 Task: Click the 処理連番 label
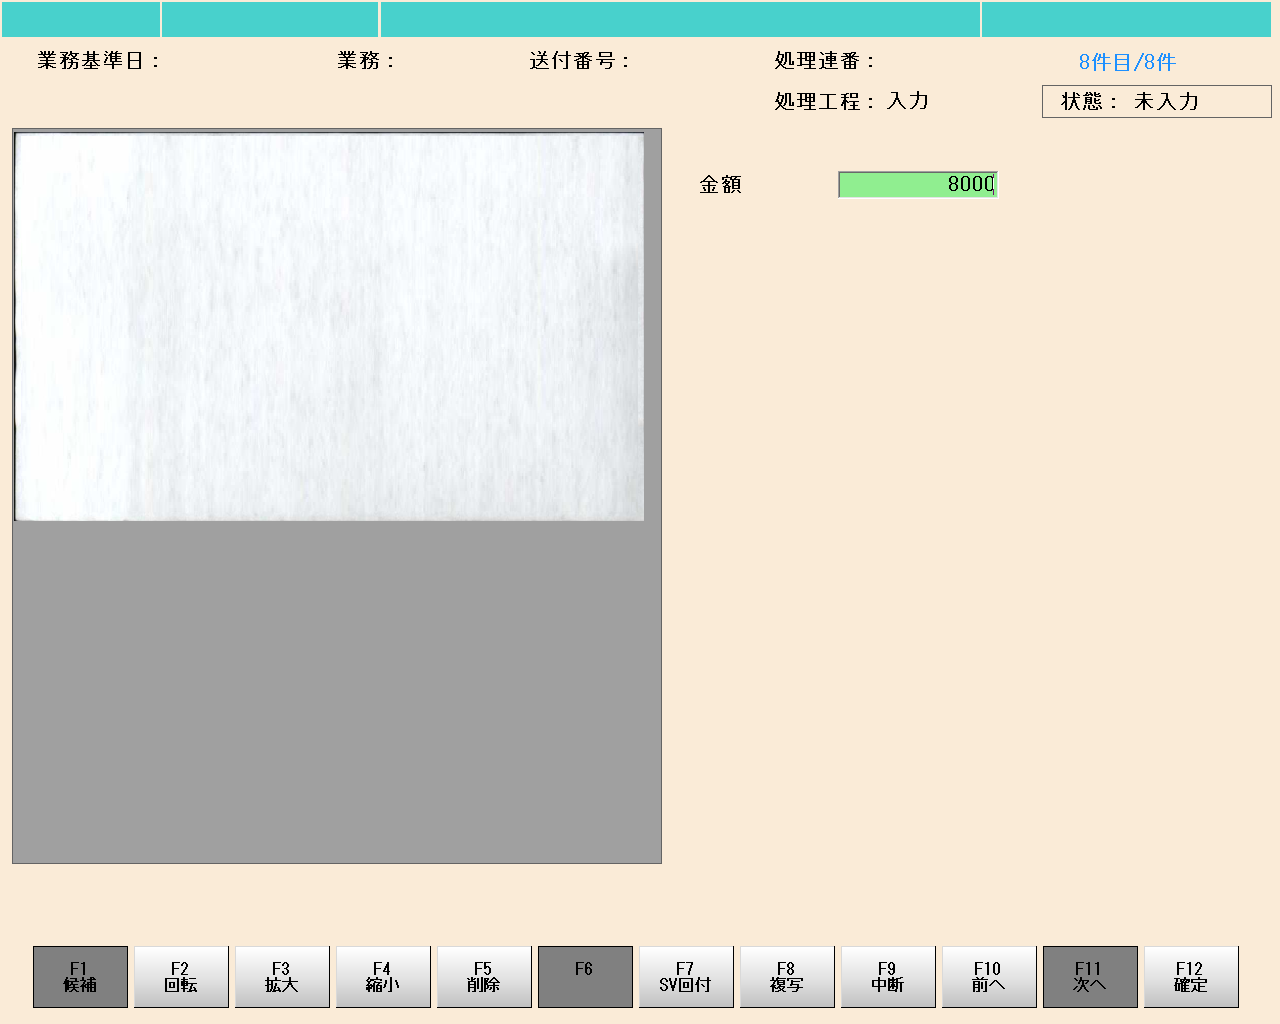[824, 61]
